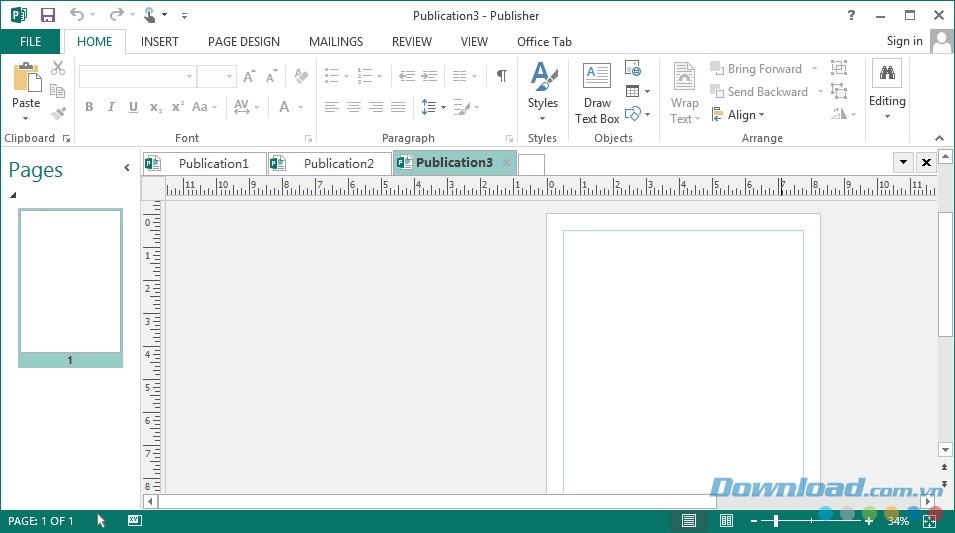Click the Undo arrow icon

tap(77, 15)
